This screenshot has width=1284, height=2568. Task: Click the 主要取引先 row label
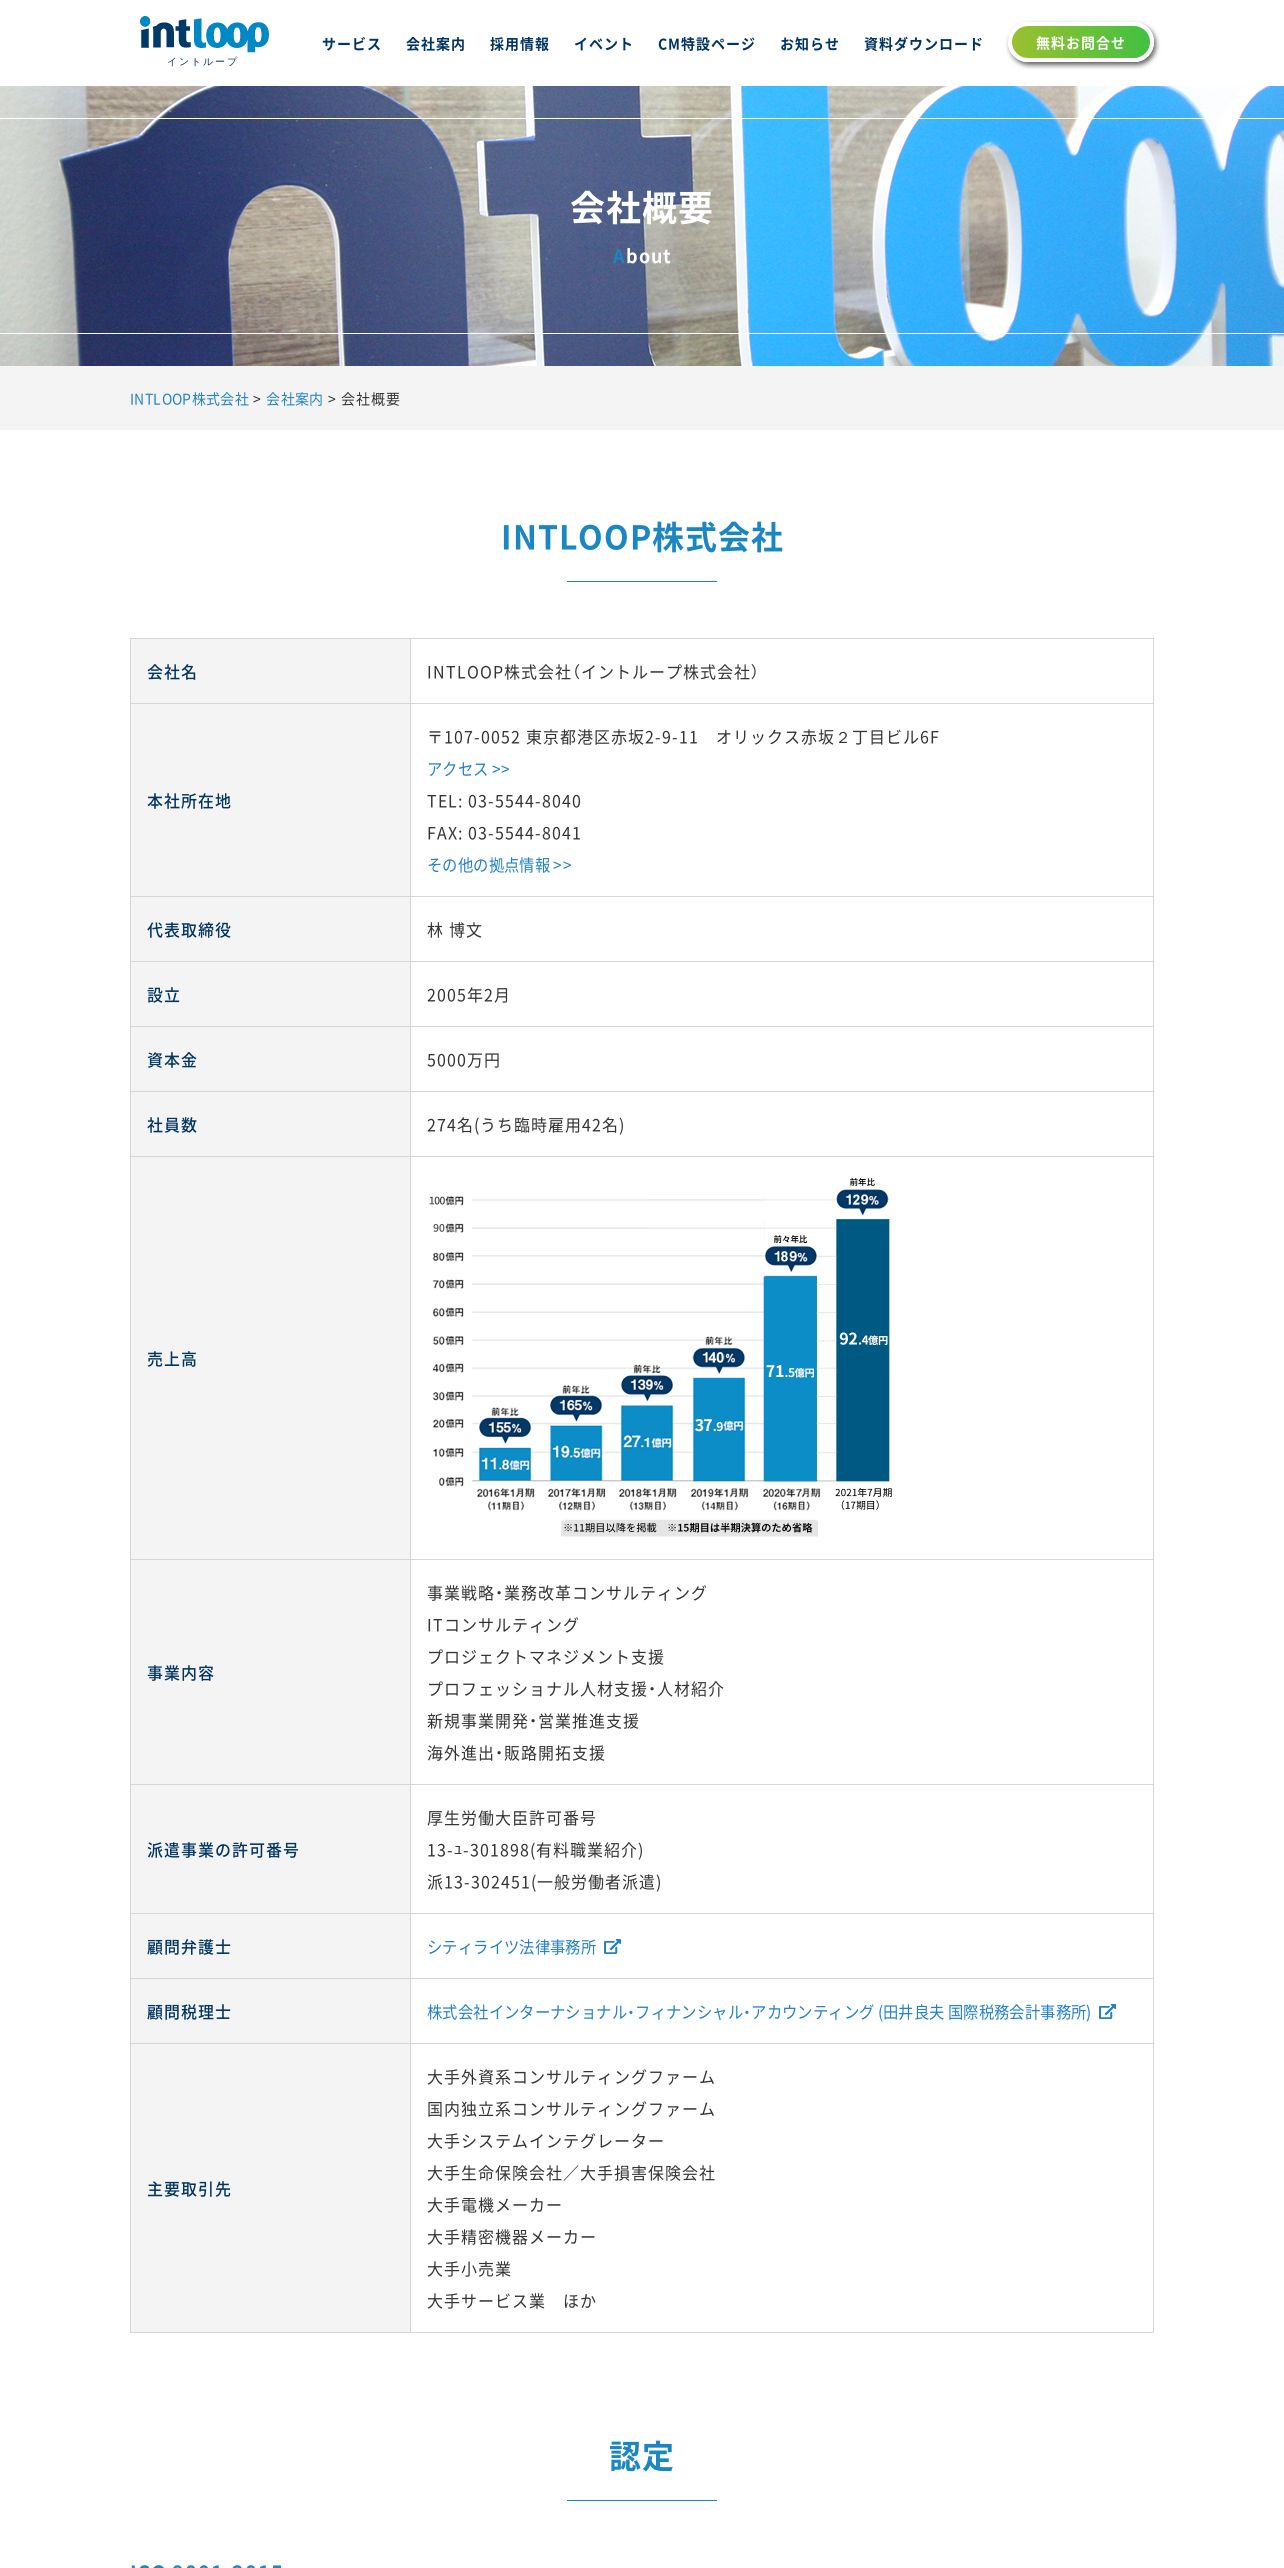tap(189, 2189)
